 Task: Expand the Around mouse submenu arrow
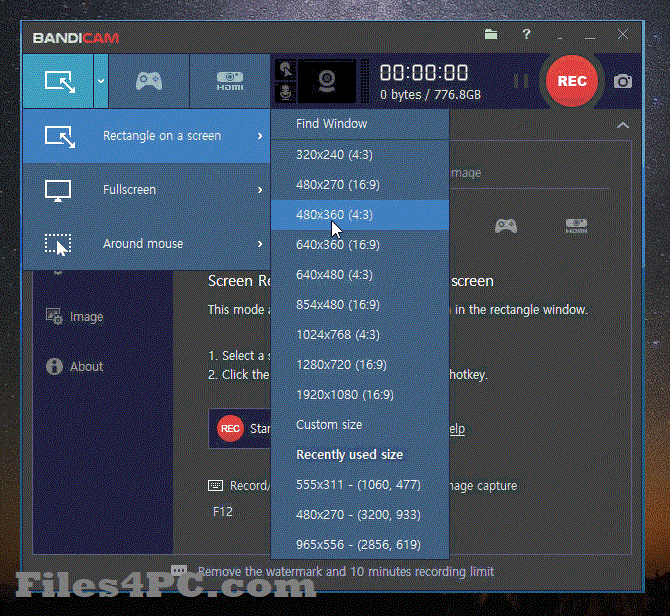[260, 243]
